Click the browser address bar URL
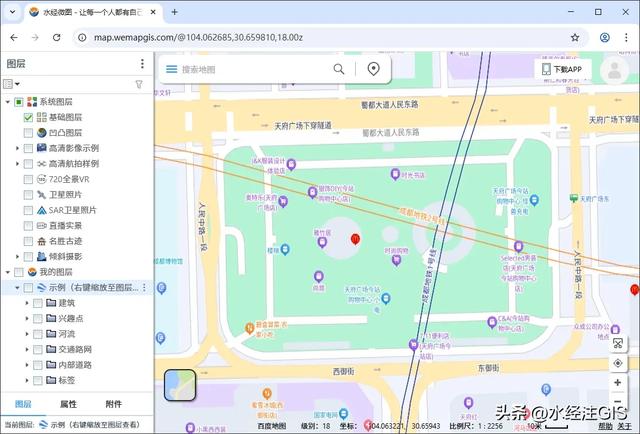 pos(198,38)
